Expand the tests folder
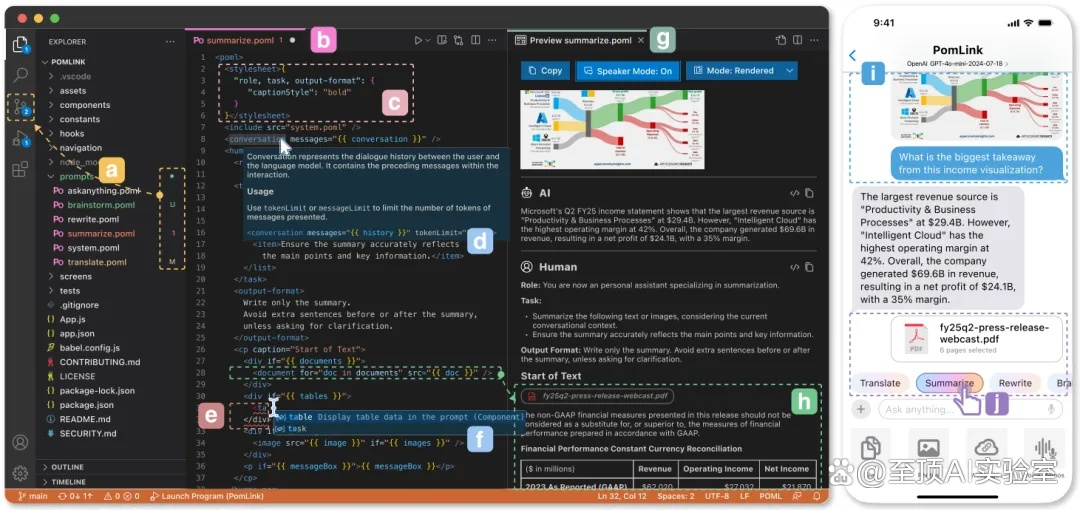The width and height of the screenshot is (1080, 510). [x=70, y=291]
